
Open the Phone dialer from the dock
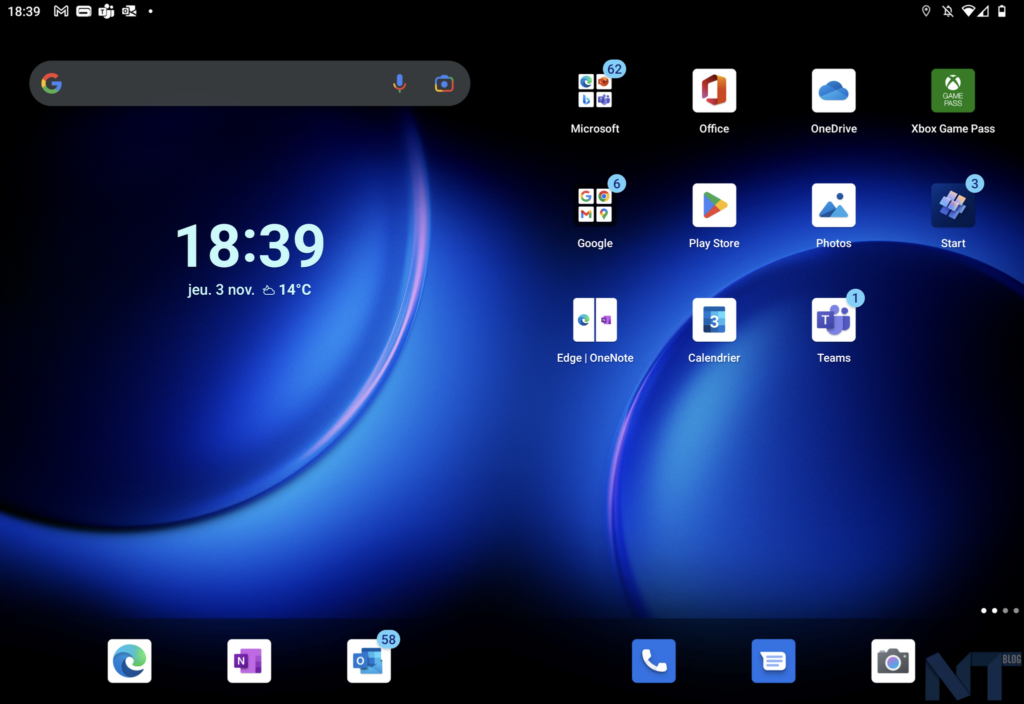coord(654,661)
